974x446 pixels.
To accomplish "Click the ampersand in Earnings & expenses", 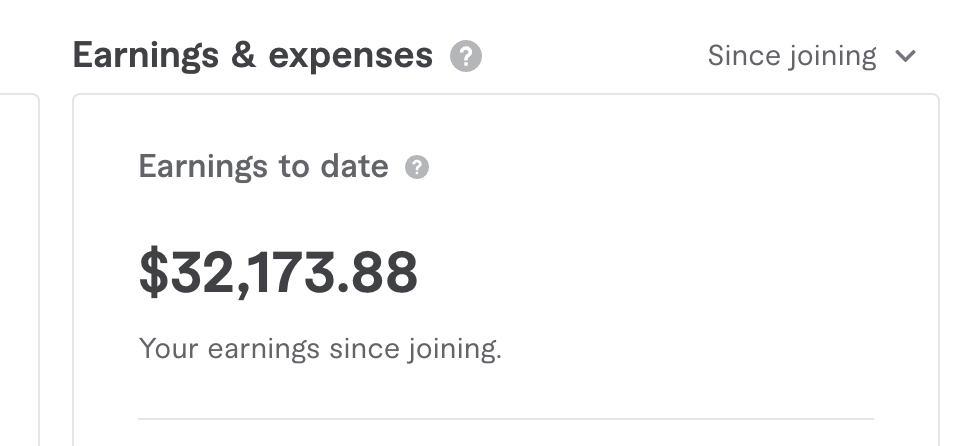I will pyautogui.click(x=243, y=57).
